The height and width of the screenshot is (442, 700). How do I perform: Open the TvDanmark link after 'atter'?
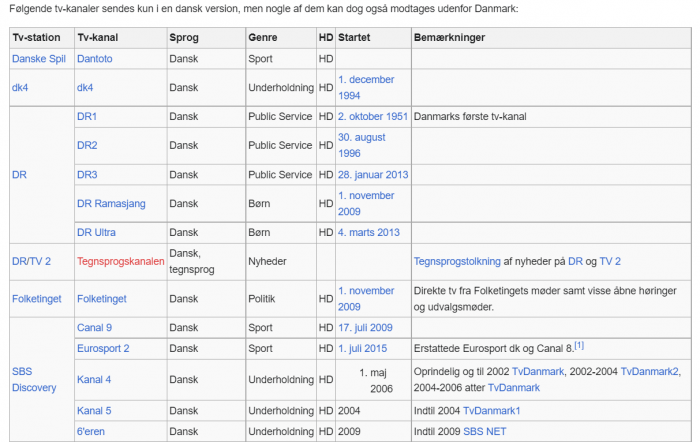click(x=514, y=388)
